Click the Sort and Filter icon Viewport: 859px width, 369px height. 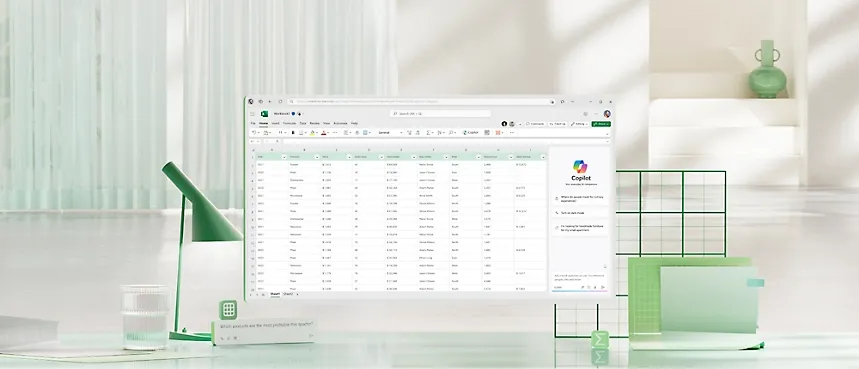click(440, 132)
